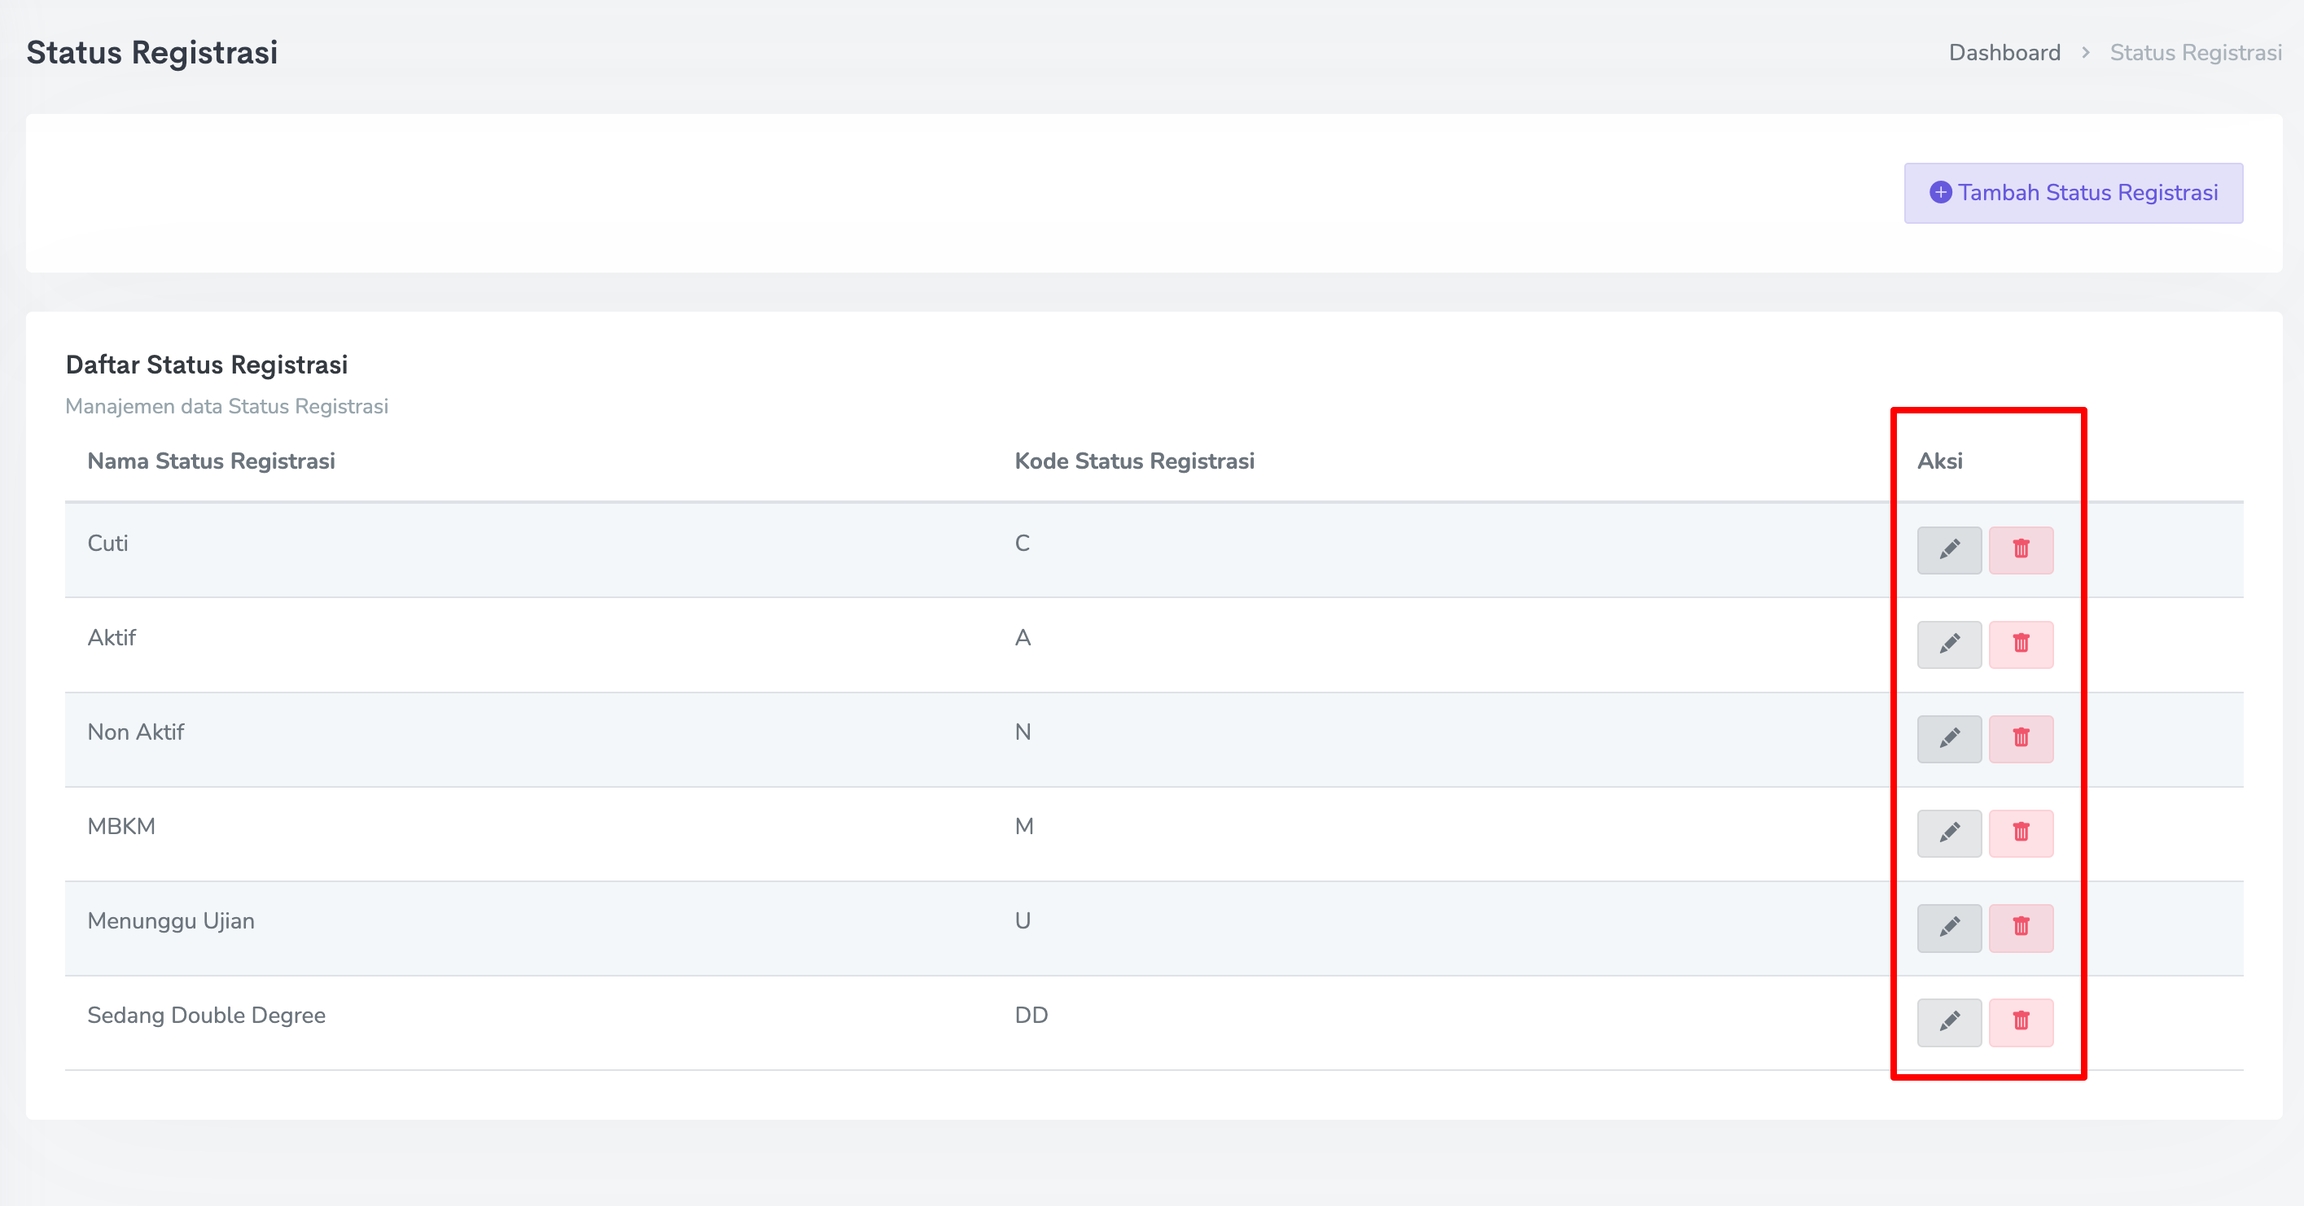Image resolution: width=2304 pixels, height=1206 pixels.
Task: Edit Sedang Double Degree status
Action: pyautogui.click(x=1949, y=1022)
